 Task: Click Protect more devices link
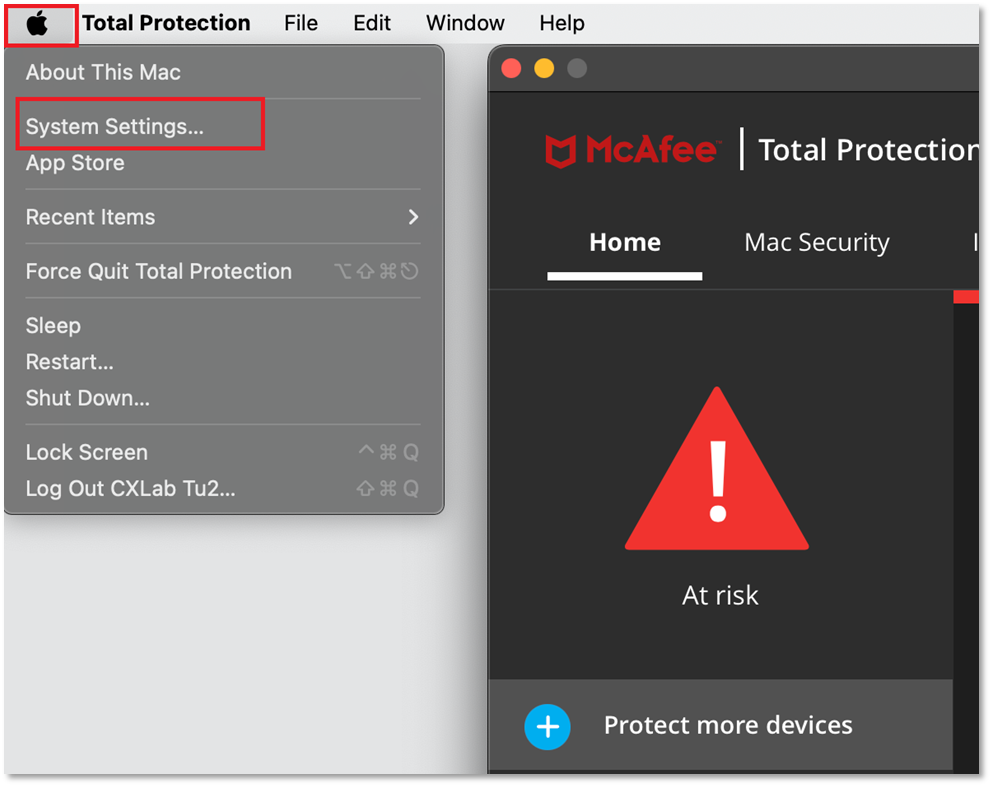pos(728,725)
